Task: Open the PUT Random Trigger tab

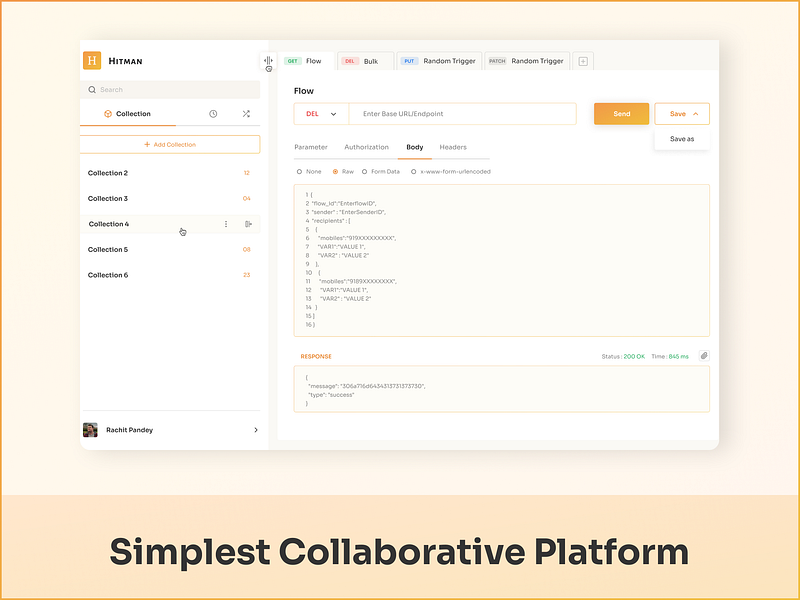Action: tap(439, 61)
